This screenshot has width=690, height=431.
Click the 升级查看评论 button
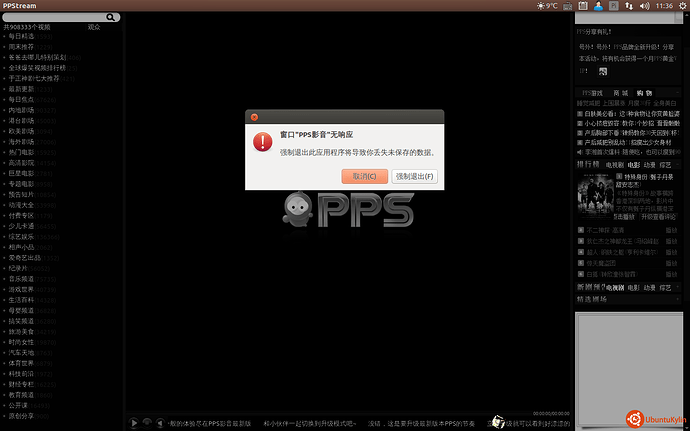coord(658,217)
